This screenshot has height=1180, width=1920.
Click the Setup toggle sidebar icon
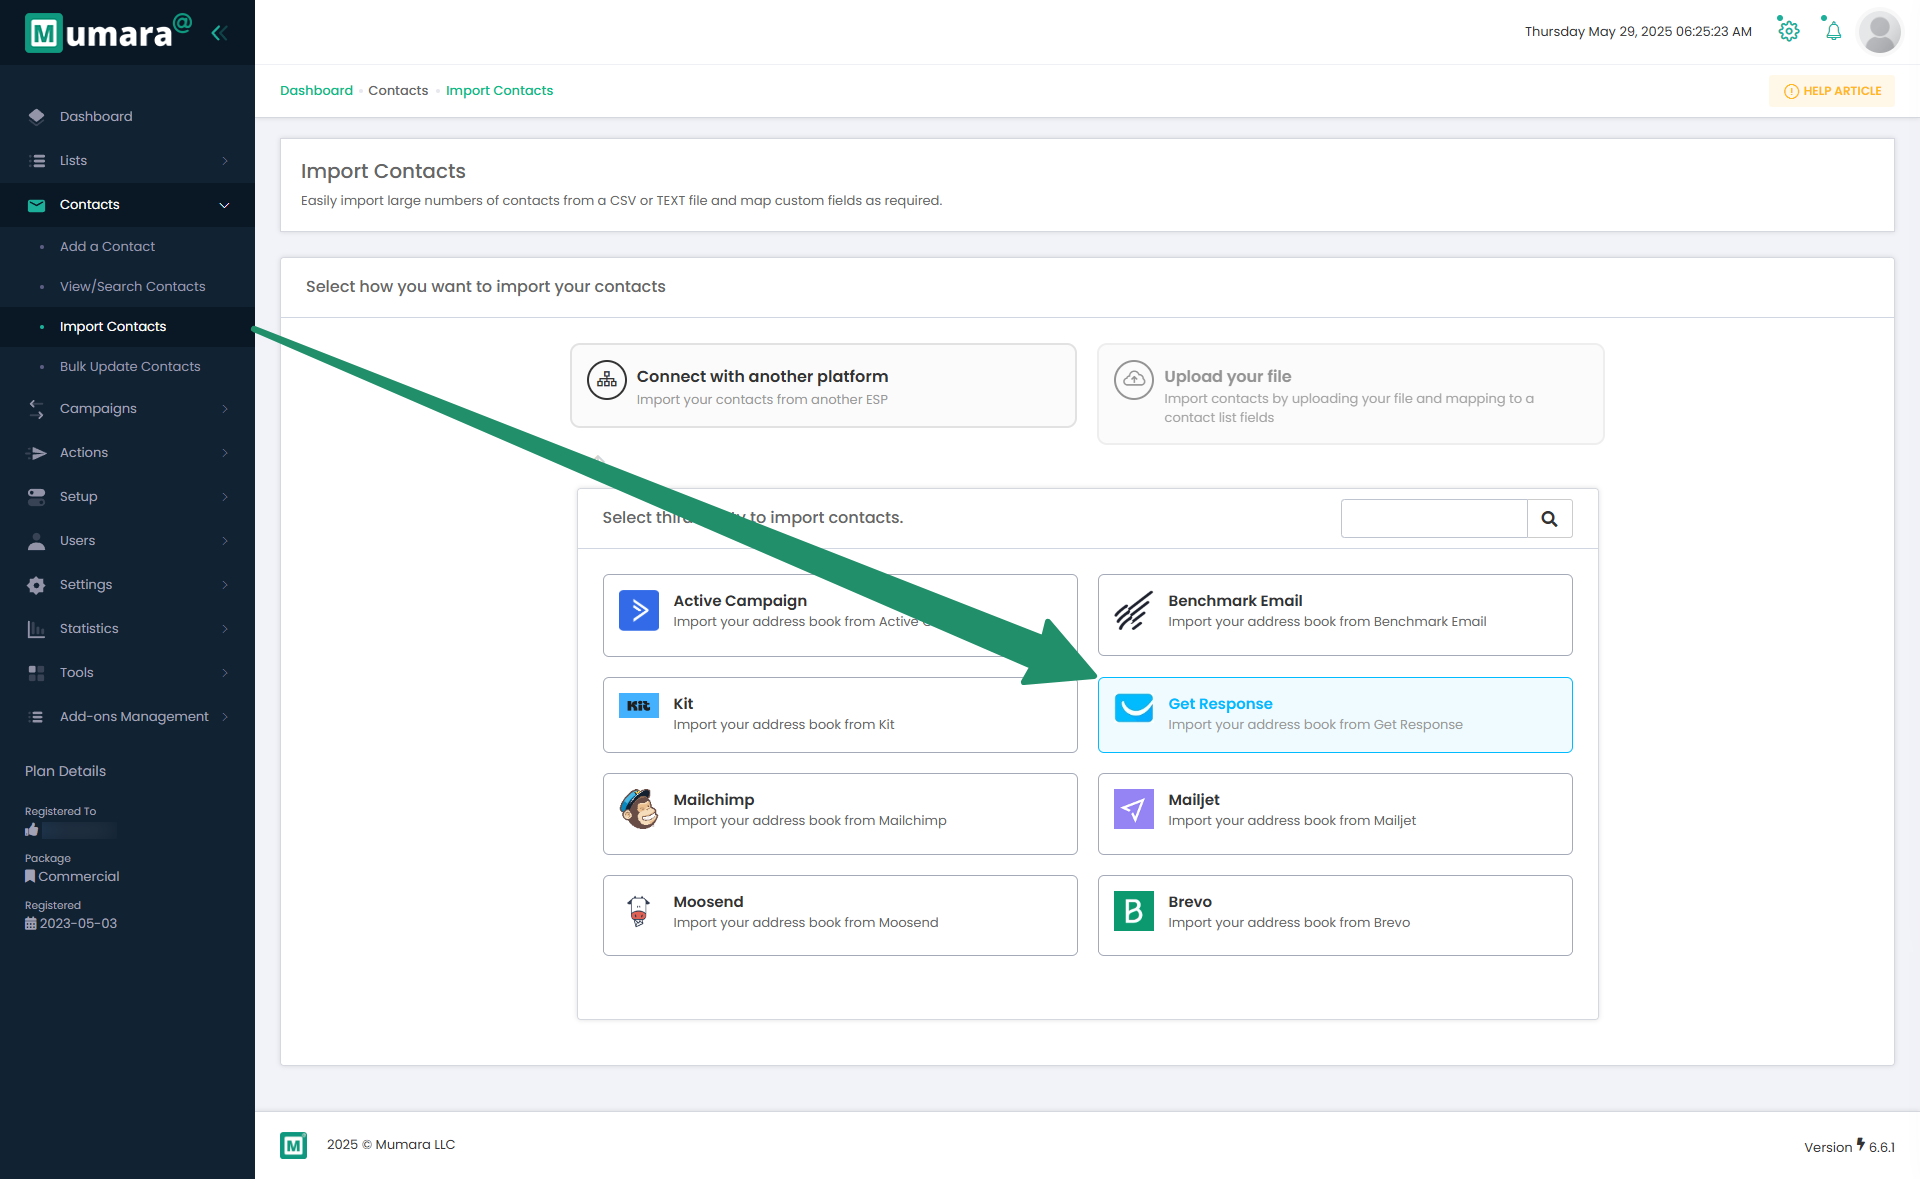pyautogui.click(x=36, y=497)
